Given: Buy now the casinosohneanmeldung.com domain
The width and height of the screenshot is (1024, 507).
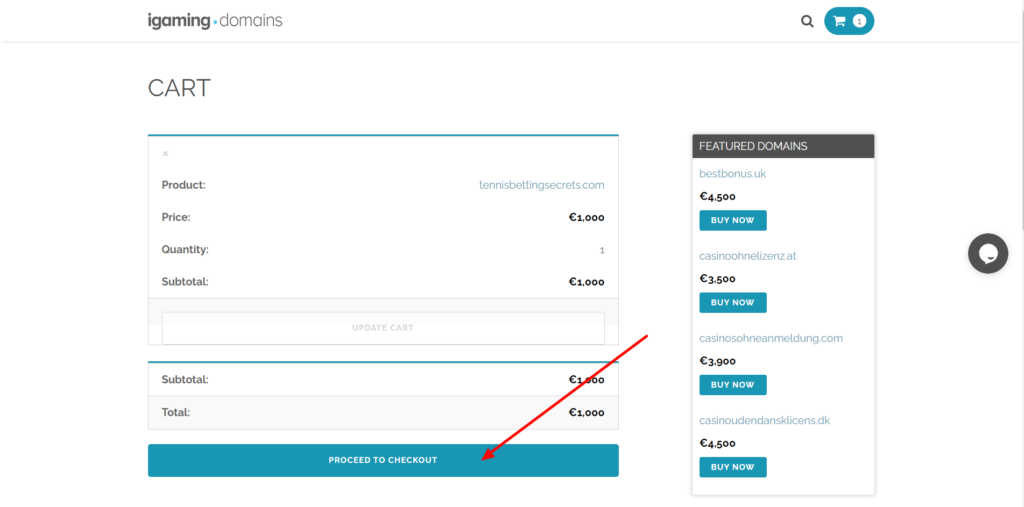Looking at the screenshot, I should pyautogui.click(x=732, y=384).
